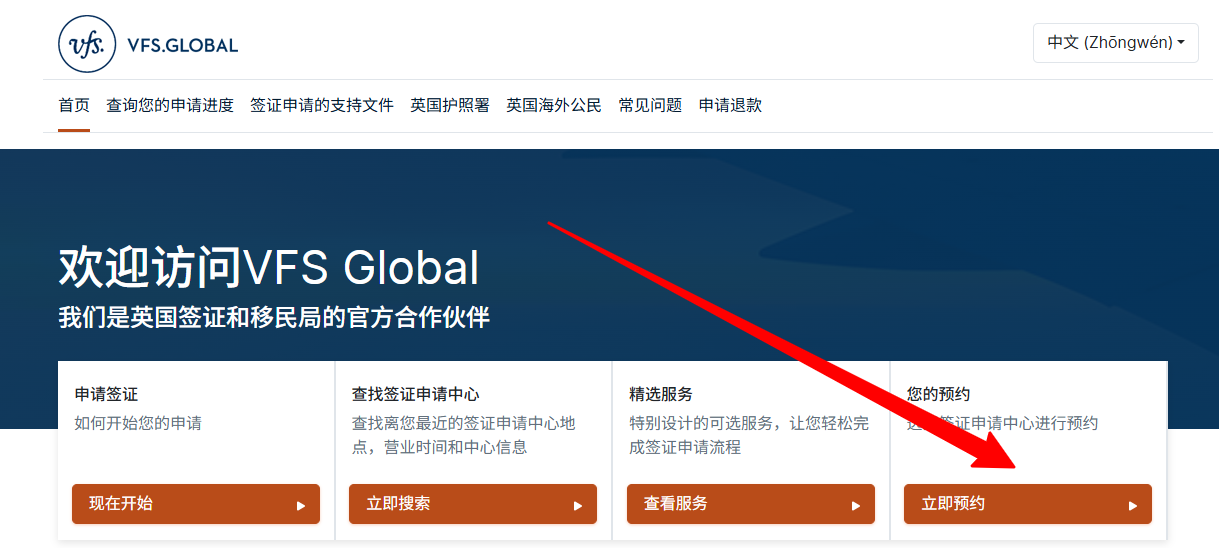The width and height of the screenshot is (1219, 548).
Task: Go to 签证申请的支持文件 menu item
Action: (322, 105)
